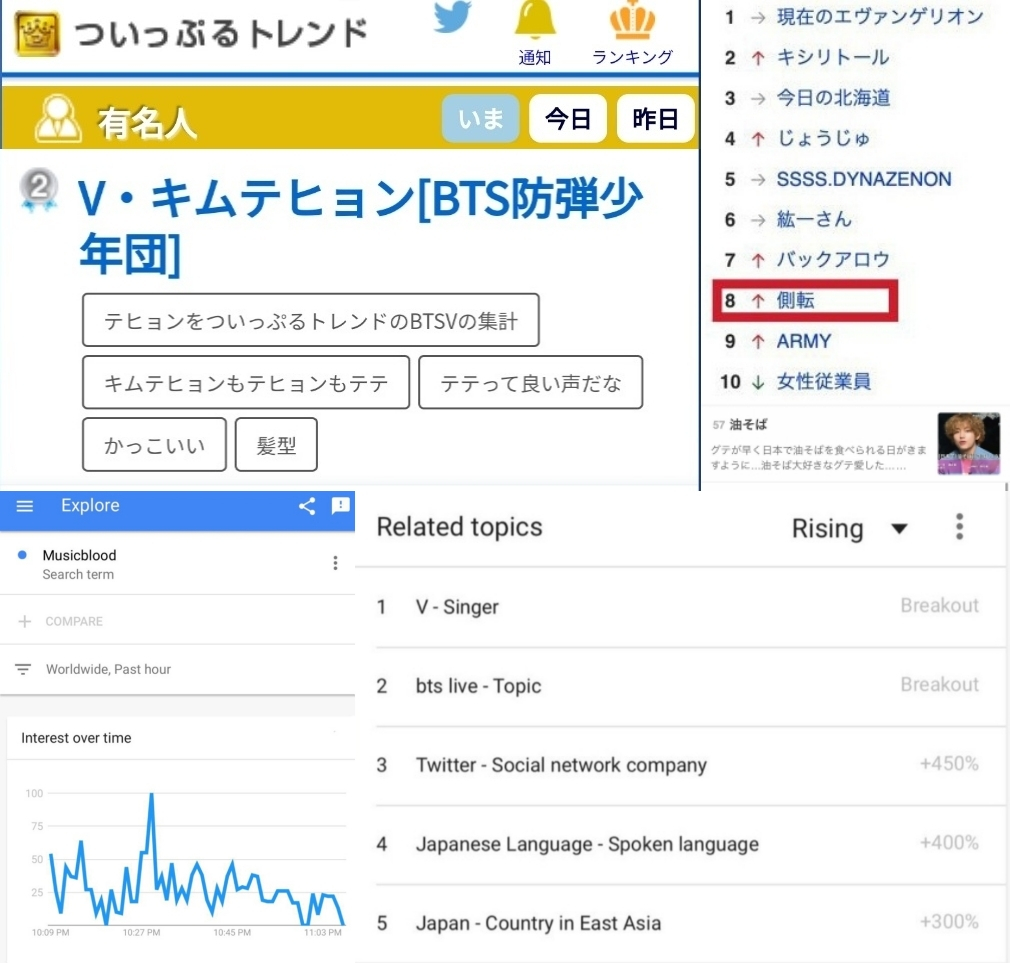Select the いま time filter
The height and width of the screenshot is (963, 1010).
pyautogui.click(x=480, y=120)
